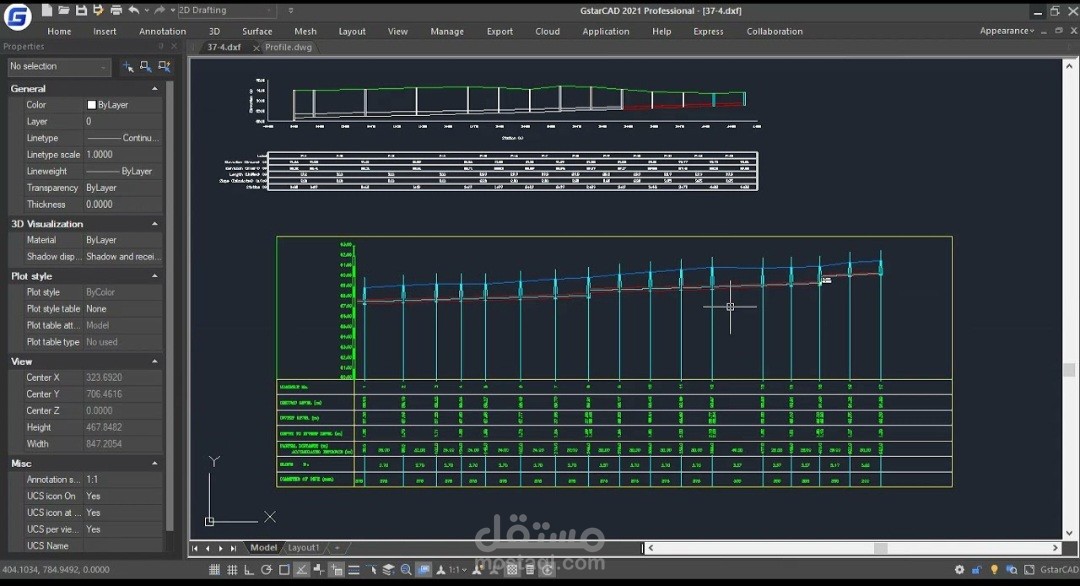1080x586 pixels.
Task: Toggle Lineweight display in the status bar
Action: (x=353, y=569)
